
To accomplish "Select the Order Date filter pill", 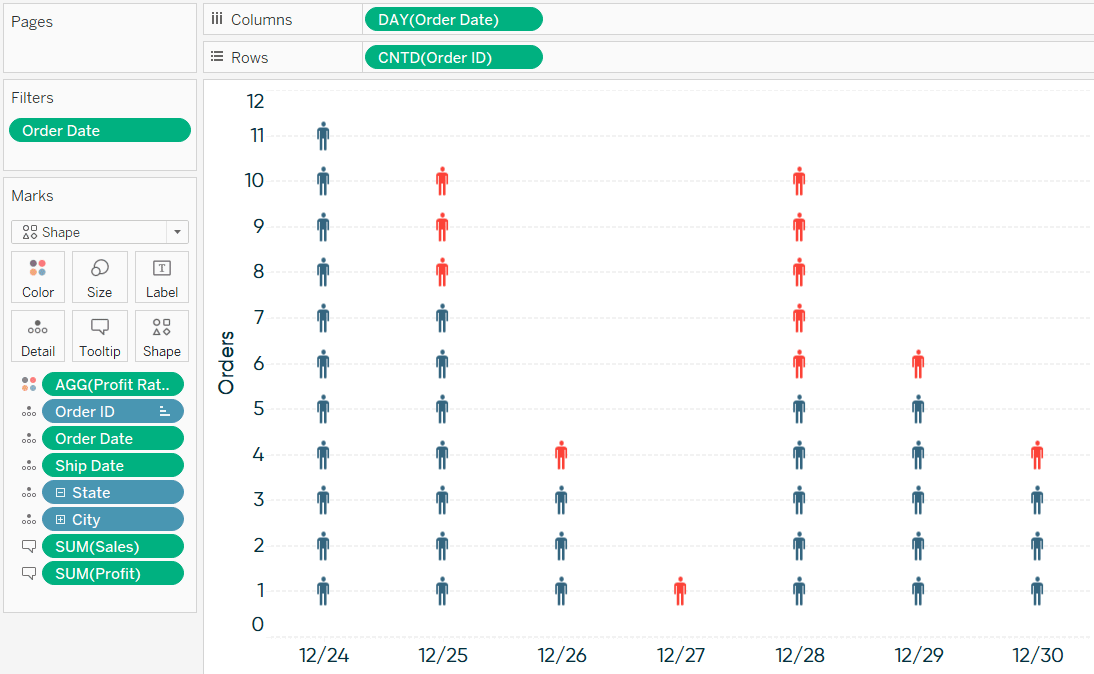I will click(x=100, y=130).
